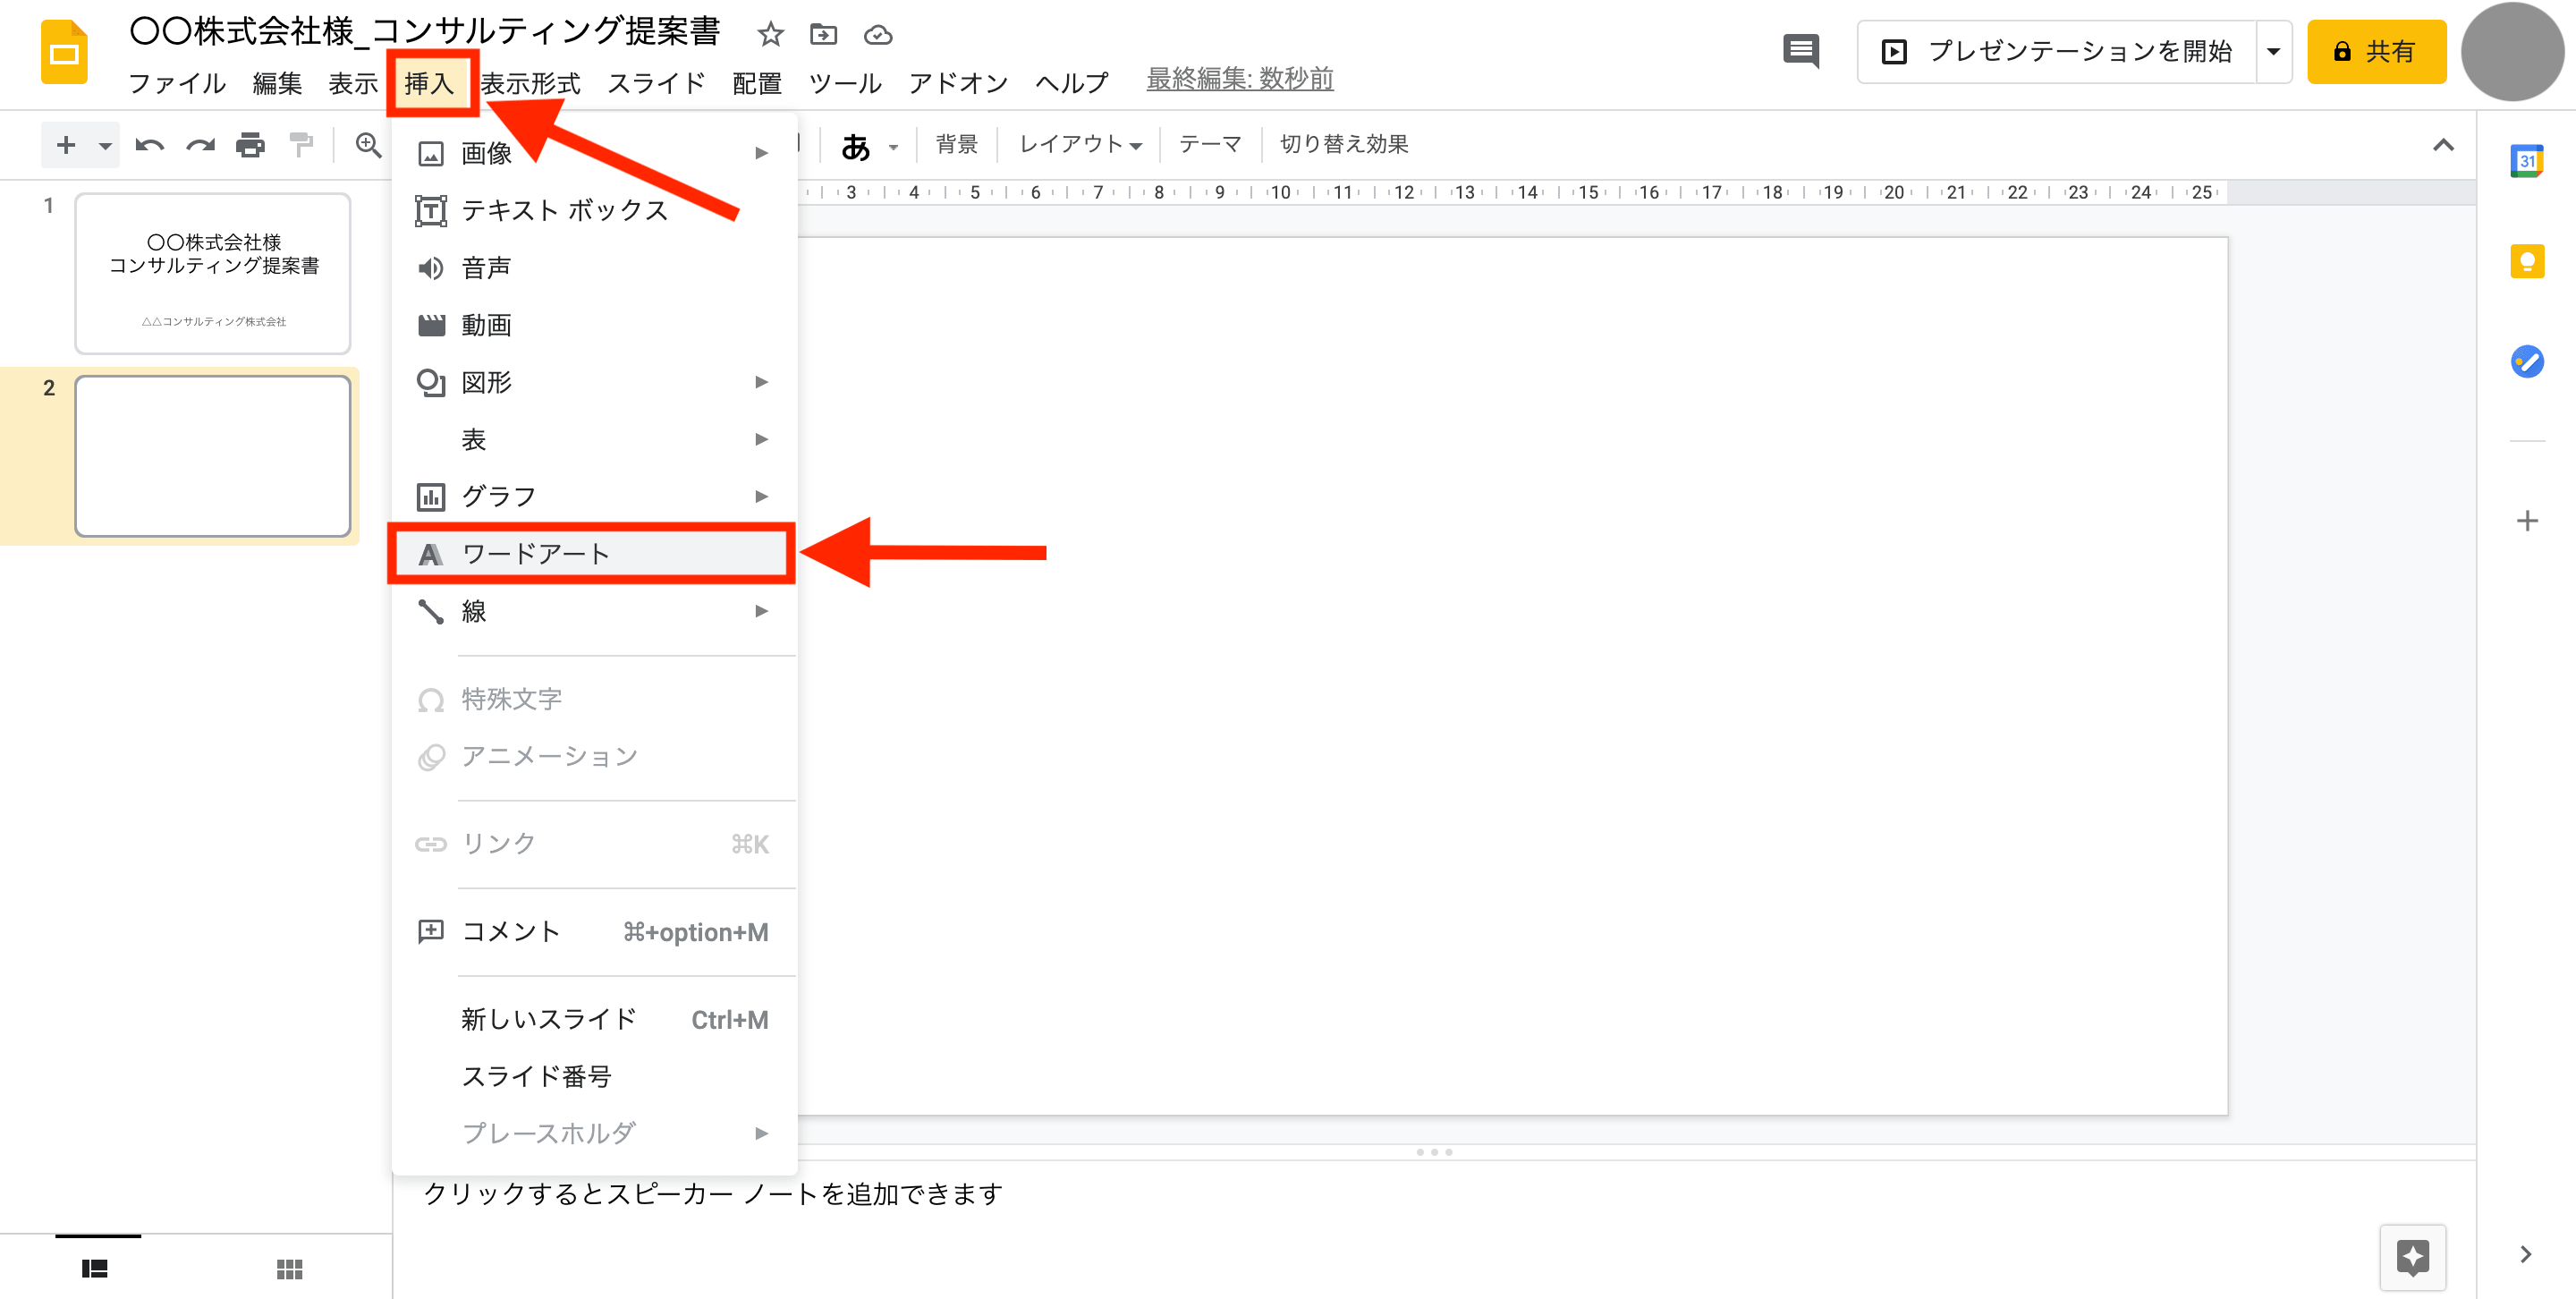
Task: Expand input tools dropdown arrow
Action: pyautogui.click(x=894, y=147)
